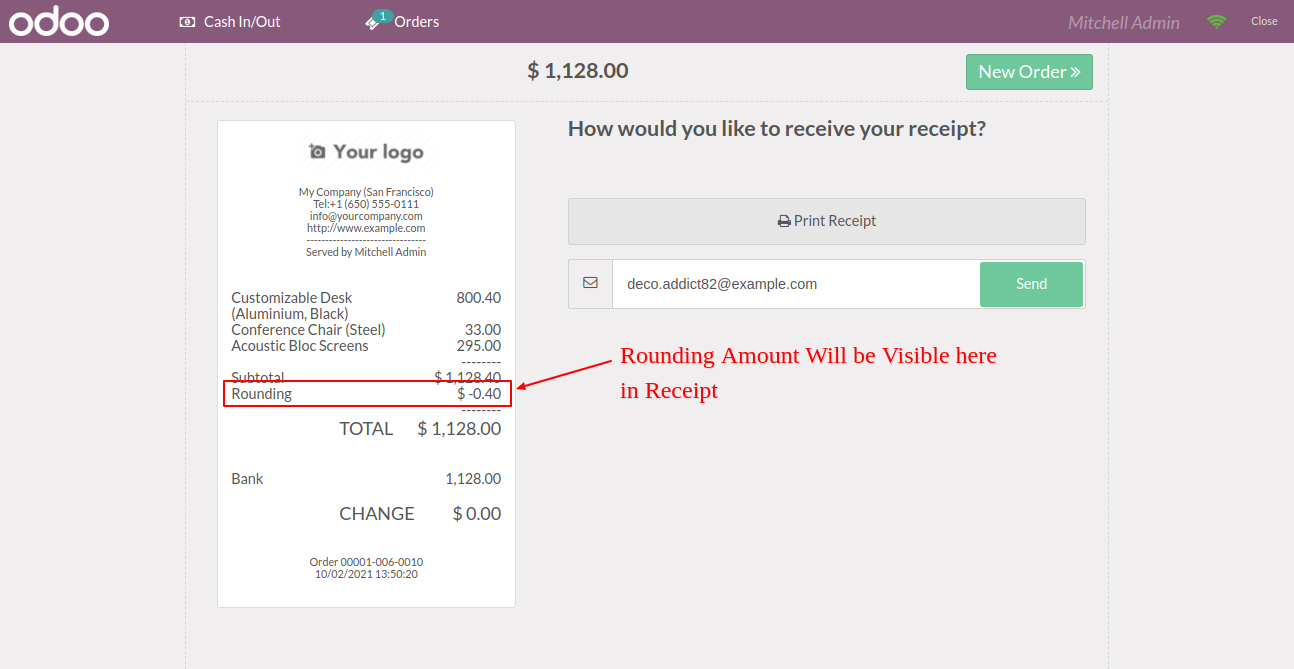
Task: Click the Customizable Desk receipt line
Action: point(366,305)
